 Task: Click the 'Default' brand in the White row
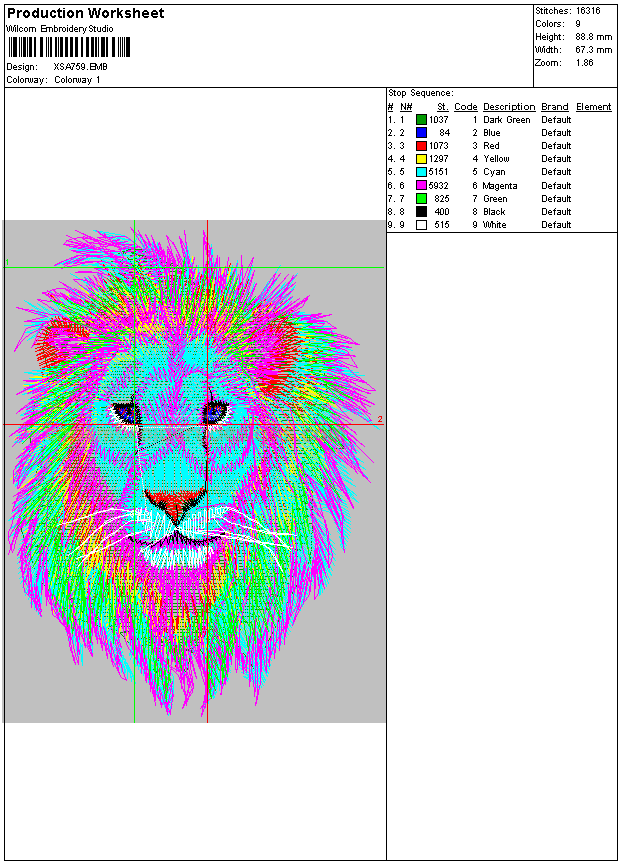[556, 225]
